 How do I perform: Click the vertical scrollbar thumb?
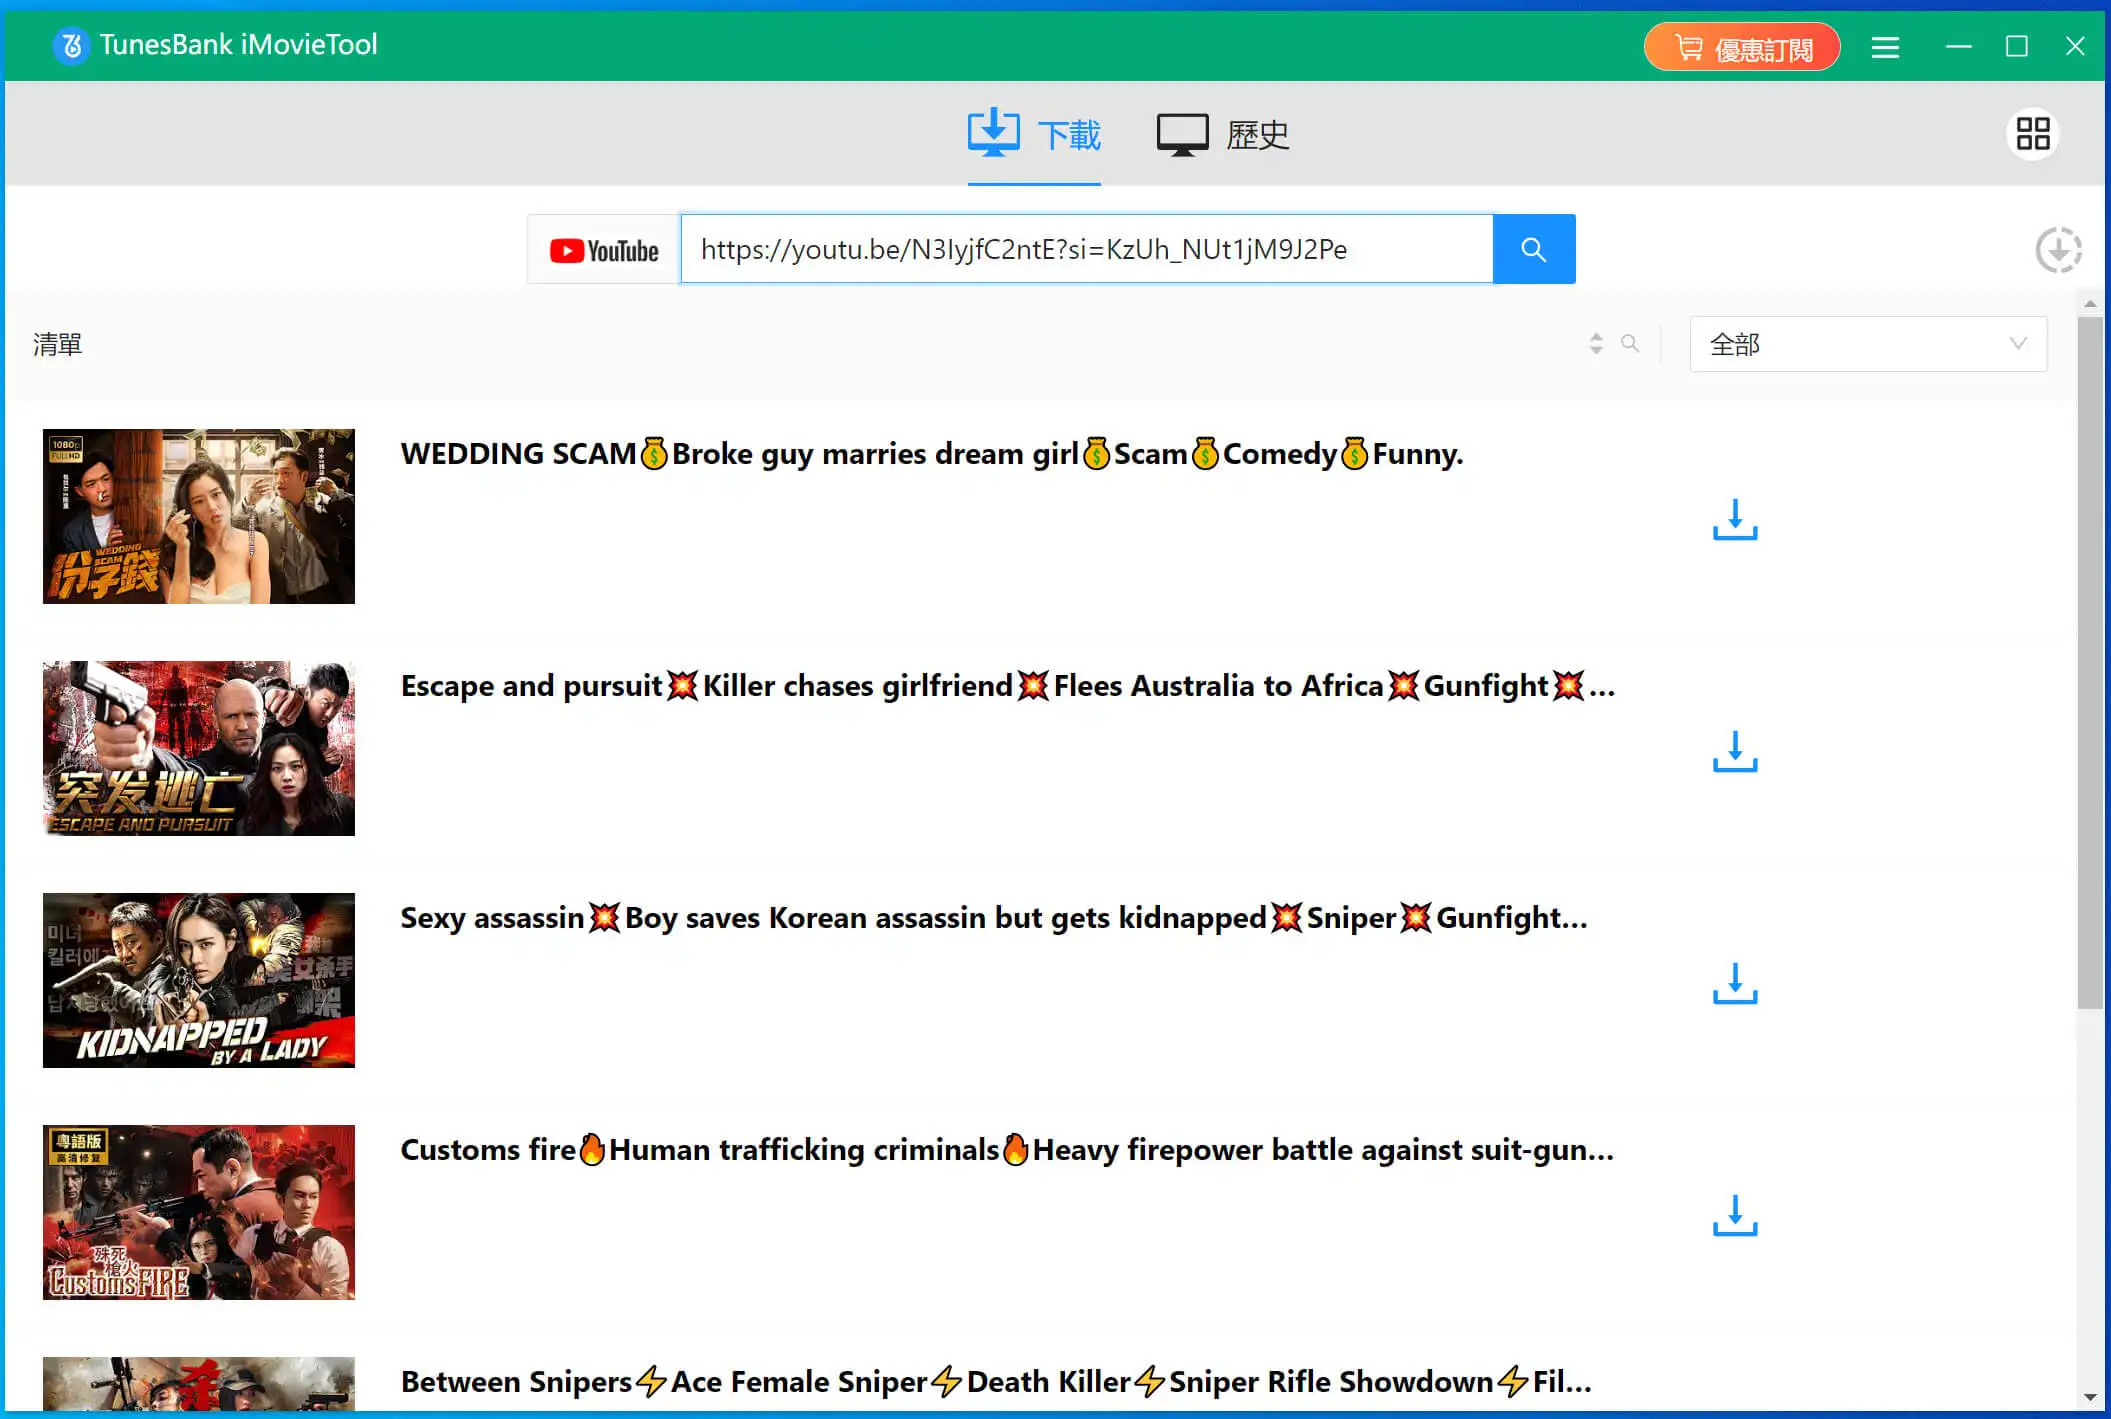click(2089, 660)
